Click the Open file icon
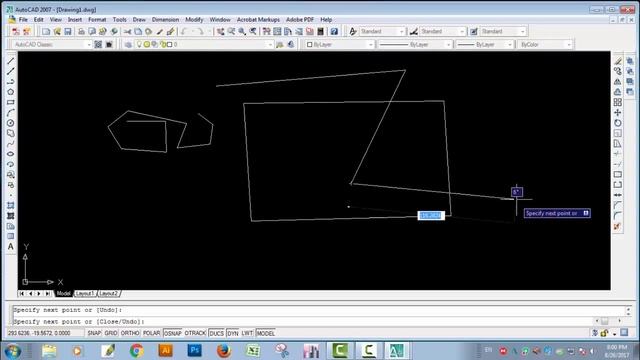Screen dimensions: 640x360 click(x=57, y=31)
